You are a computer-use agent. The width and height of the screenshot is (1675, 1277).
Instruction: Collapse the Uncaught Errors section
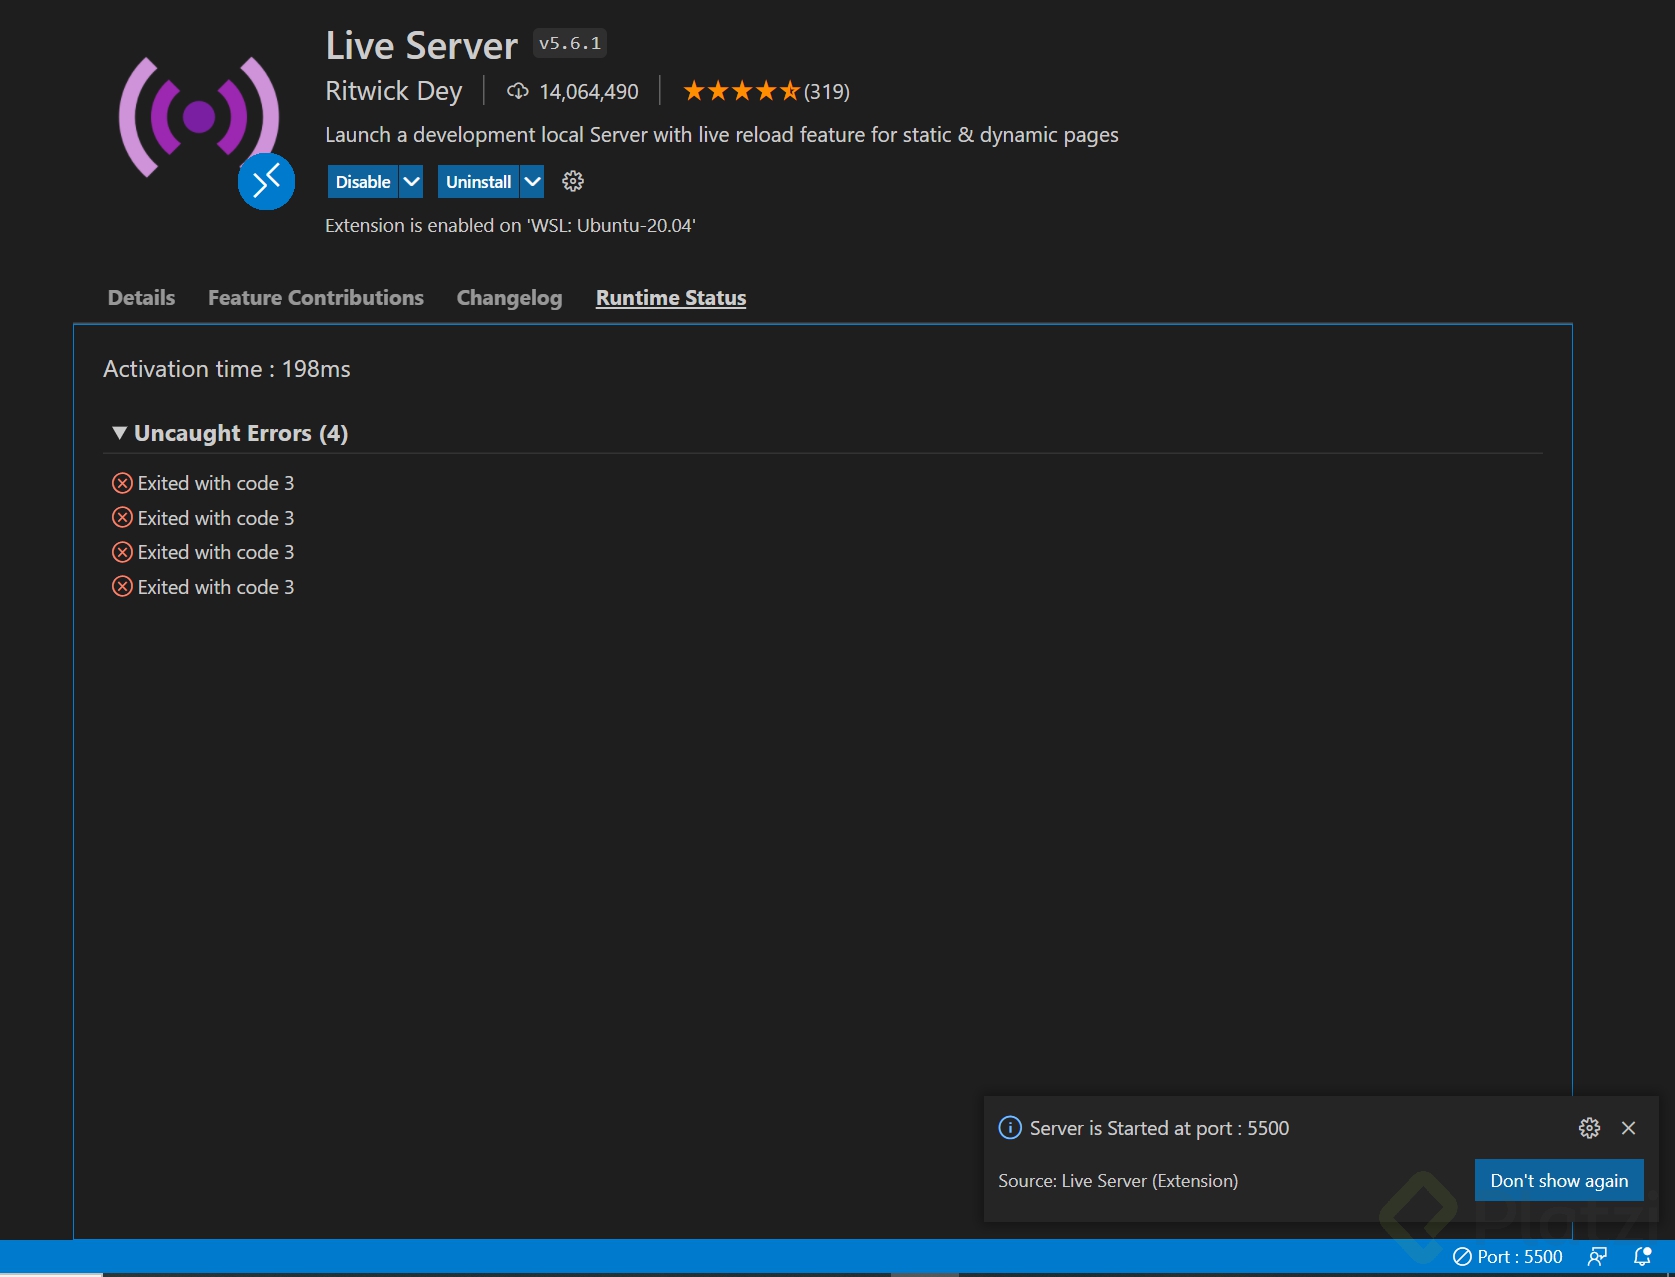pyautogui.click(x=119, y=433)
